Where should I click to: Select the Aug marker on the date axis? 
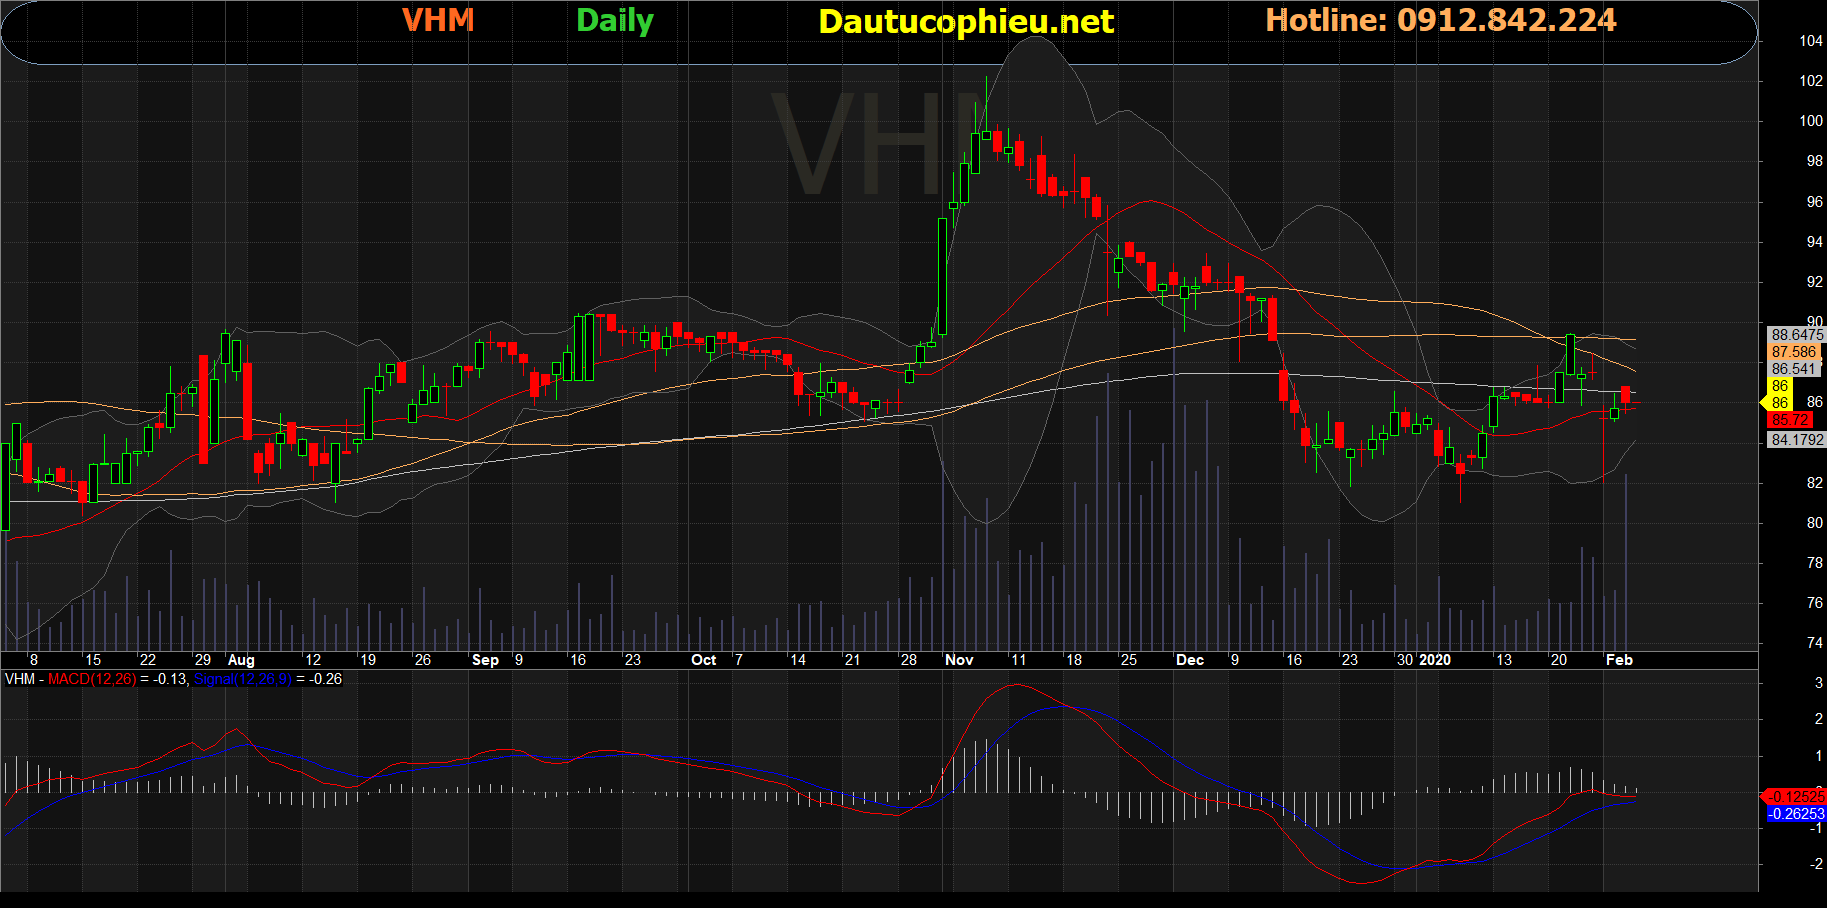coord(241,660)
